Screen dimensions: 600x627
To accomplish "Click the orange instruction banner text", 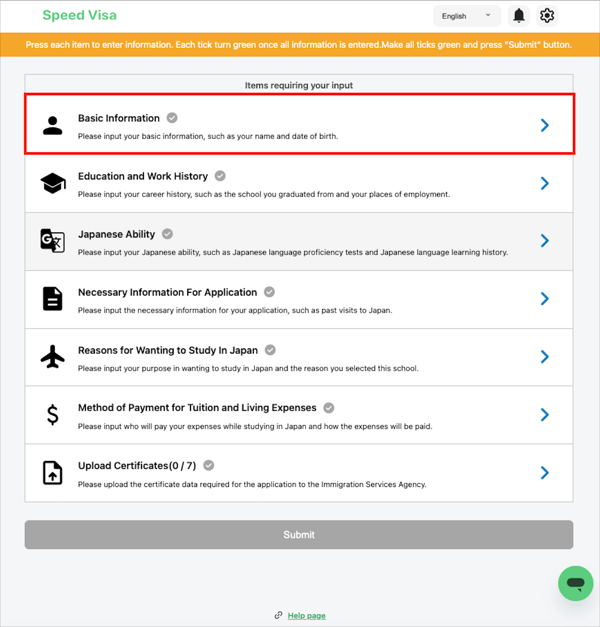I will pyautogui.click(x=299, y=45).
